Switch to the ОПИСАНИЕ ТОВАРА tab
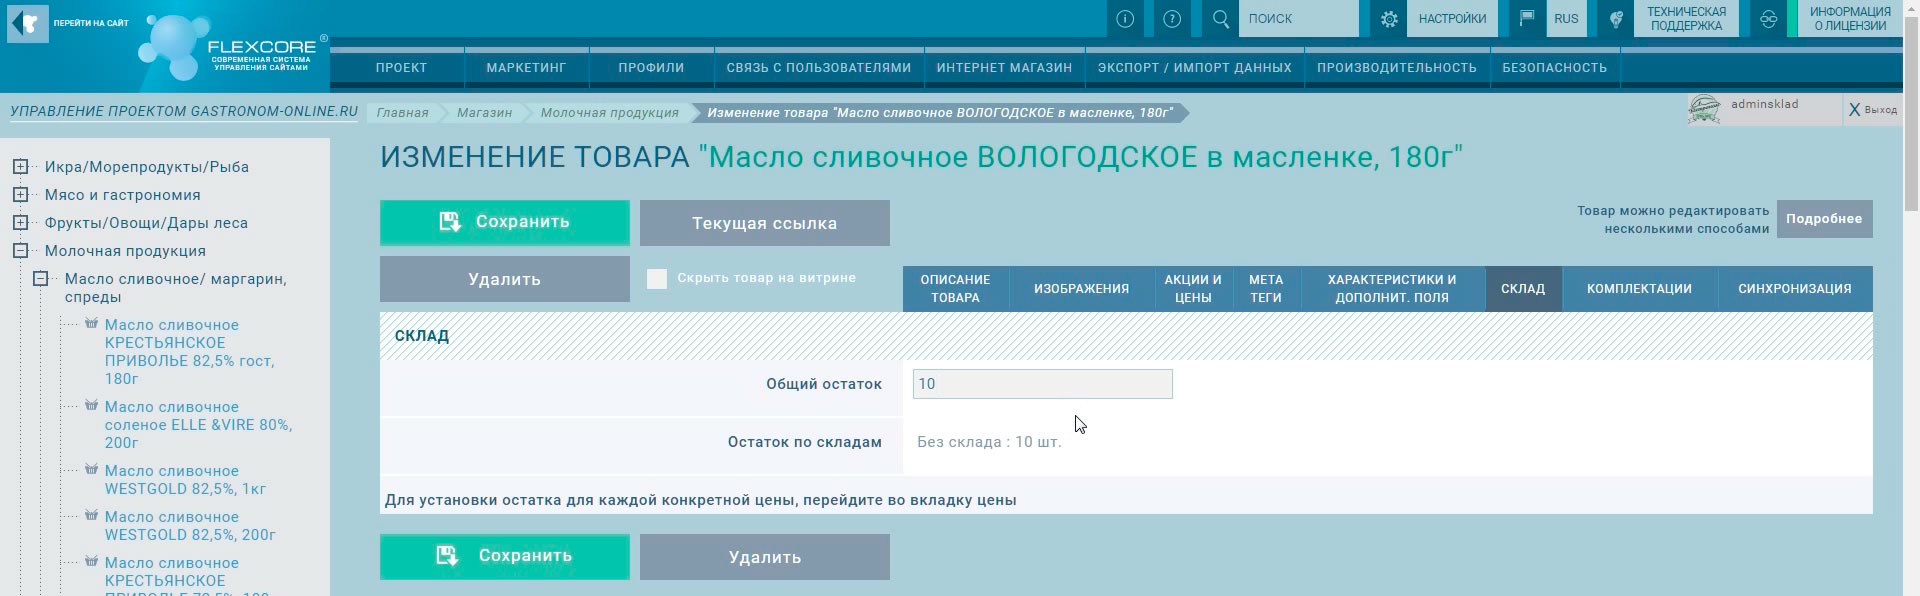The width and height of the screenshot is (1920, 596). click(955, 289)
